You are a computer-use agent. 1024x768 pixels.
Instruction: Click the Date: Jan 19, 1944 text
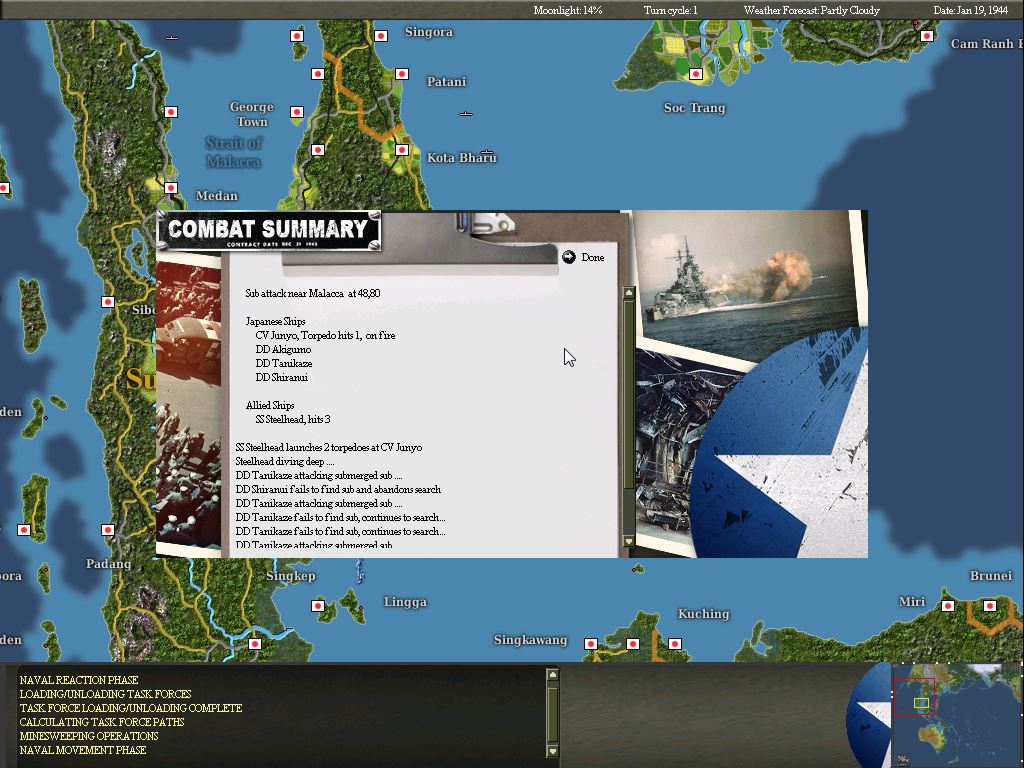click(970, 10)
